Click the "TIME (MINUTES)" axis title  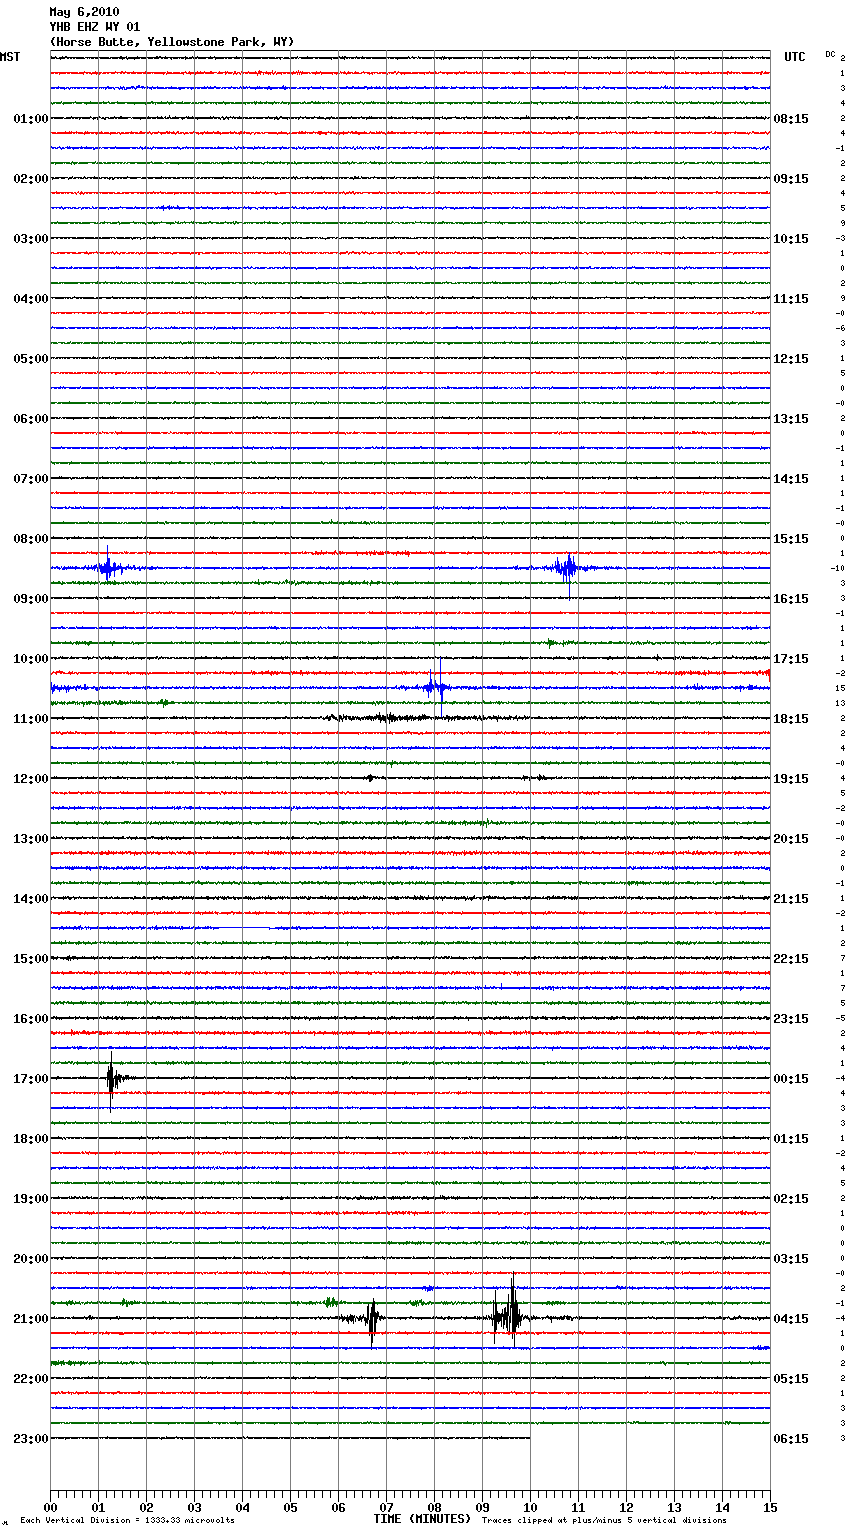point(422,1519)
